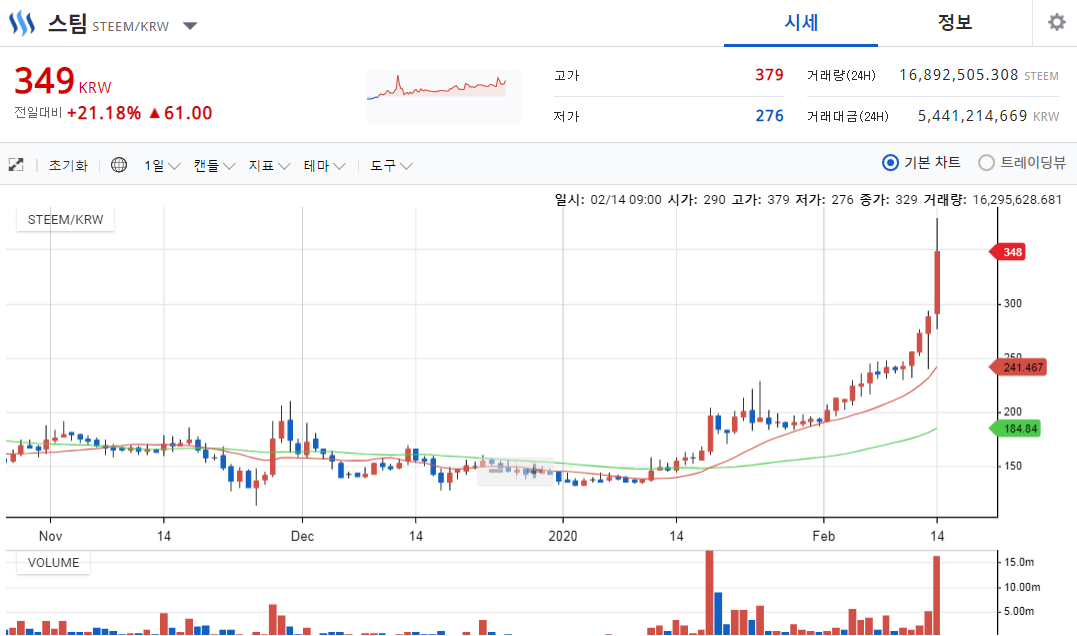Click the 고가 high value 379

click(769, 75)
